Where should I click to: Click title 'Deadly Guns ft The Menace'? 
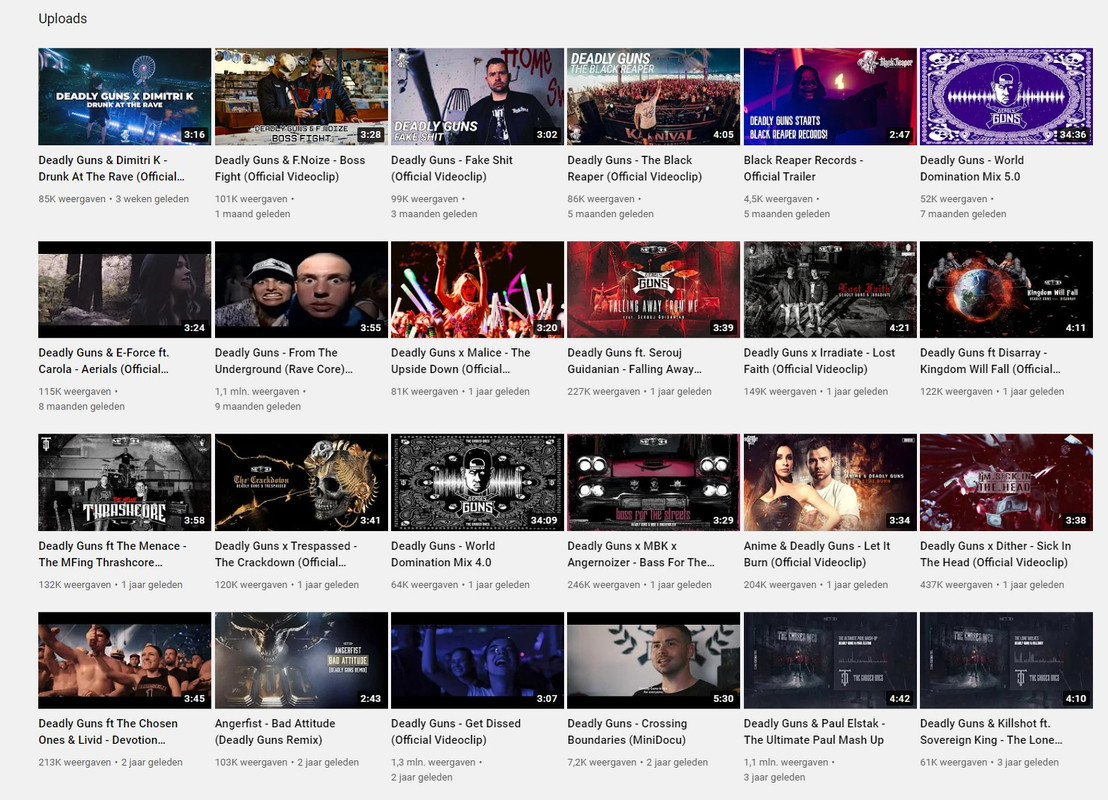point(112,554)
